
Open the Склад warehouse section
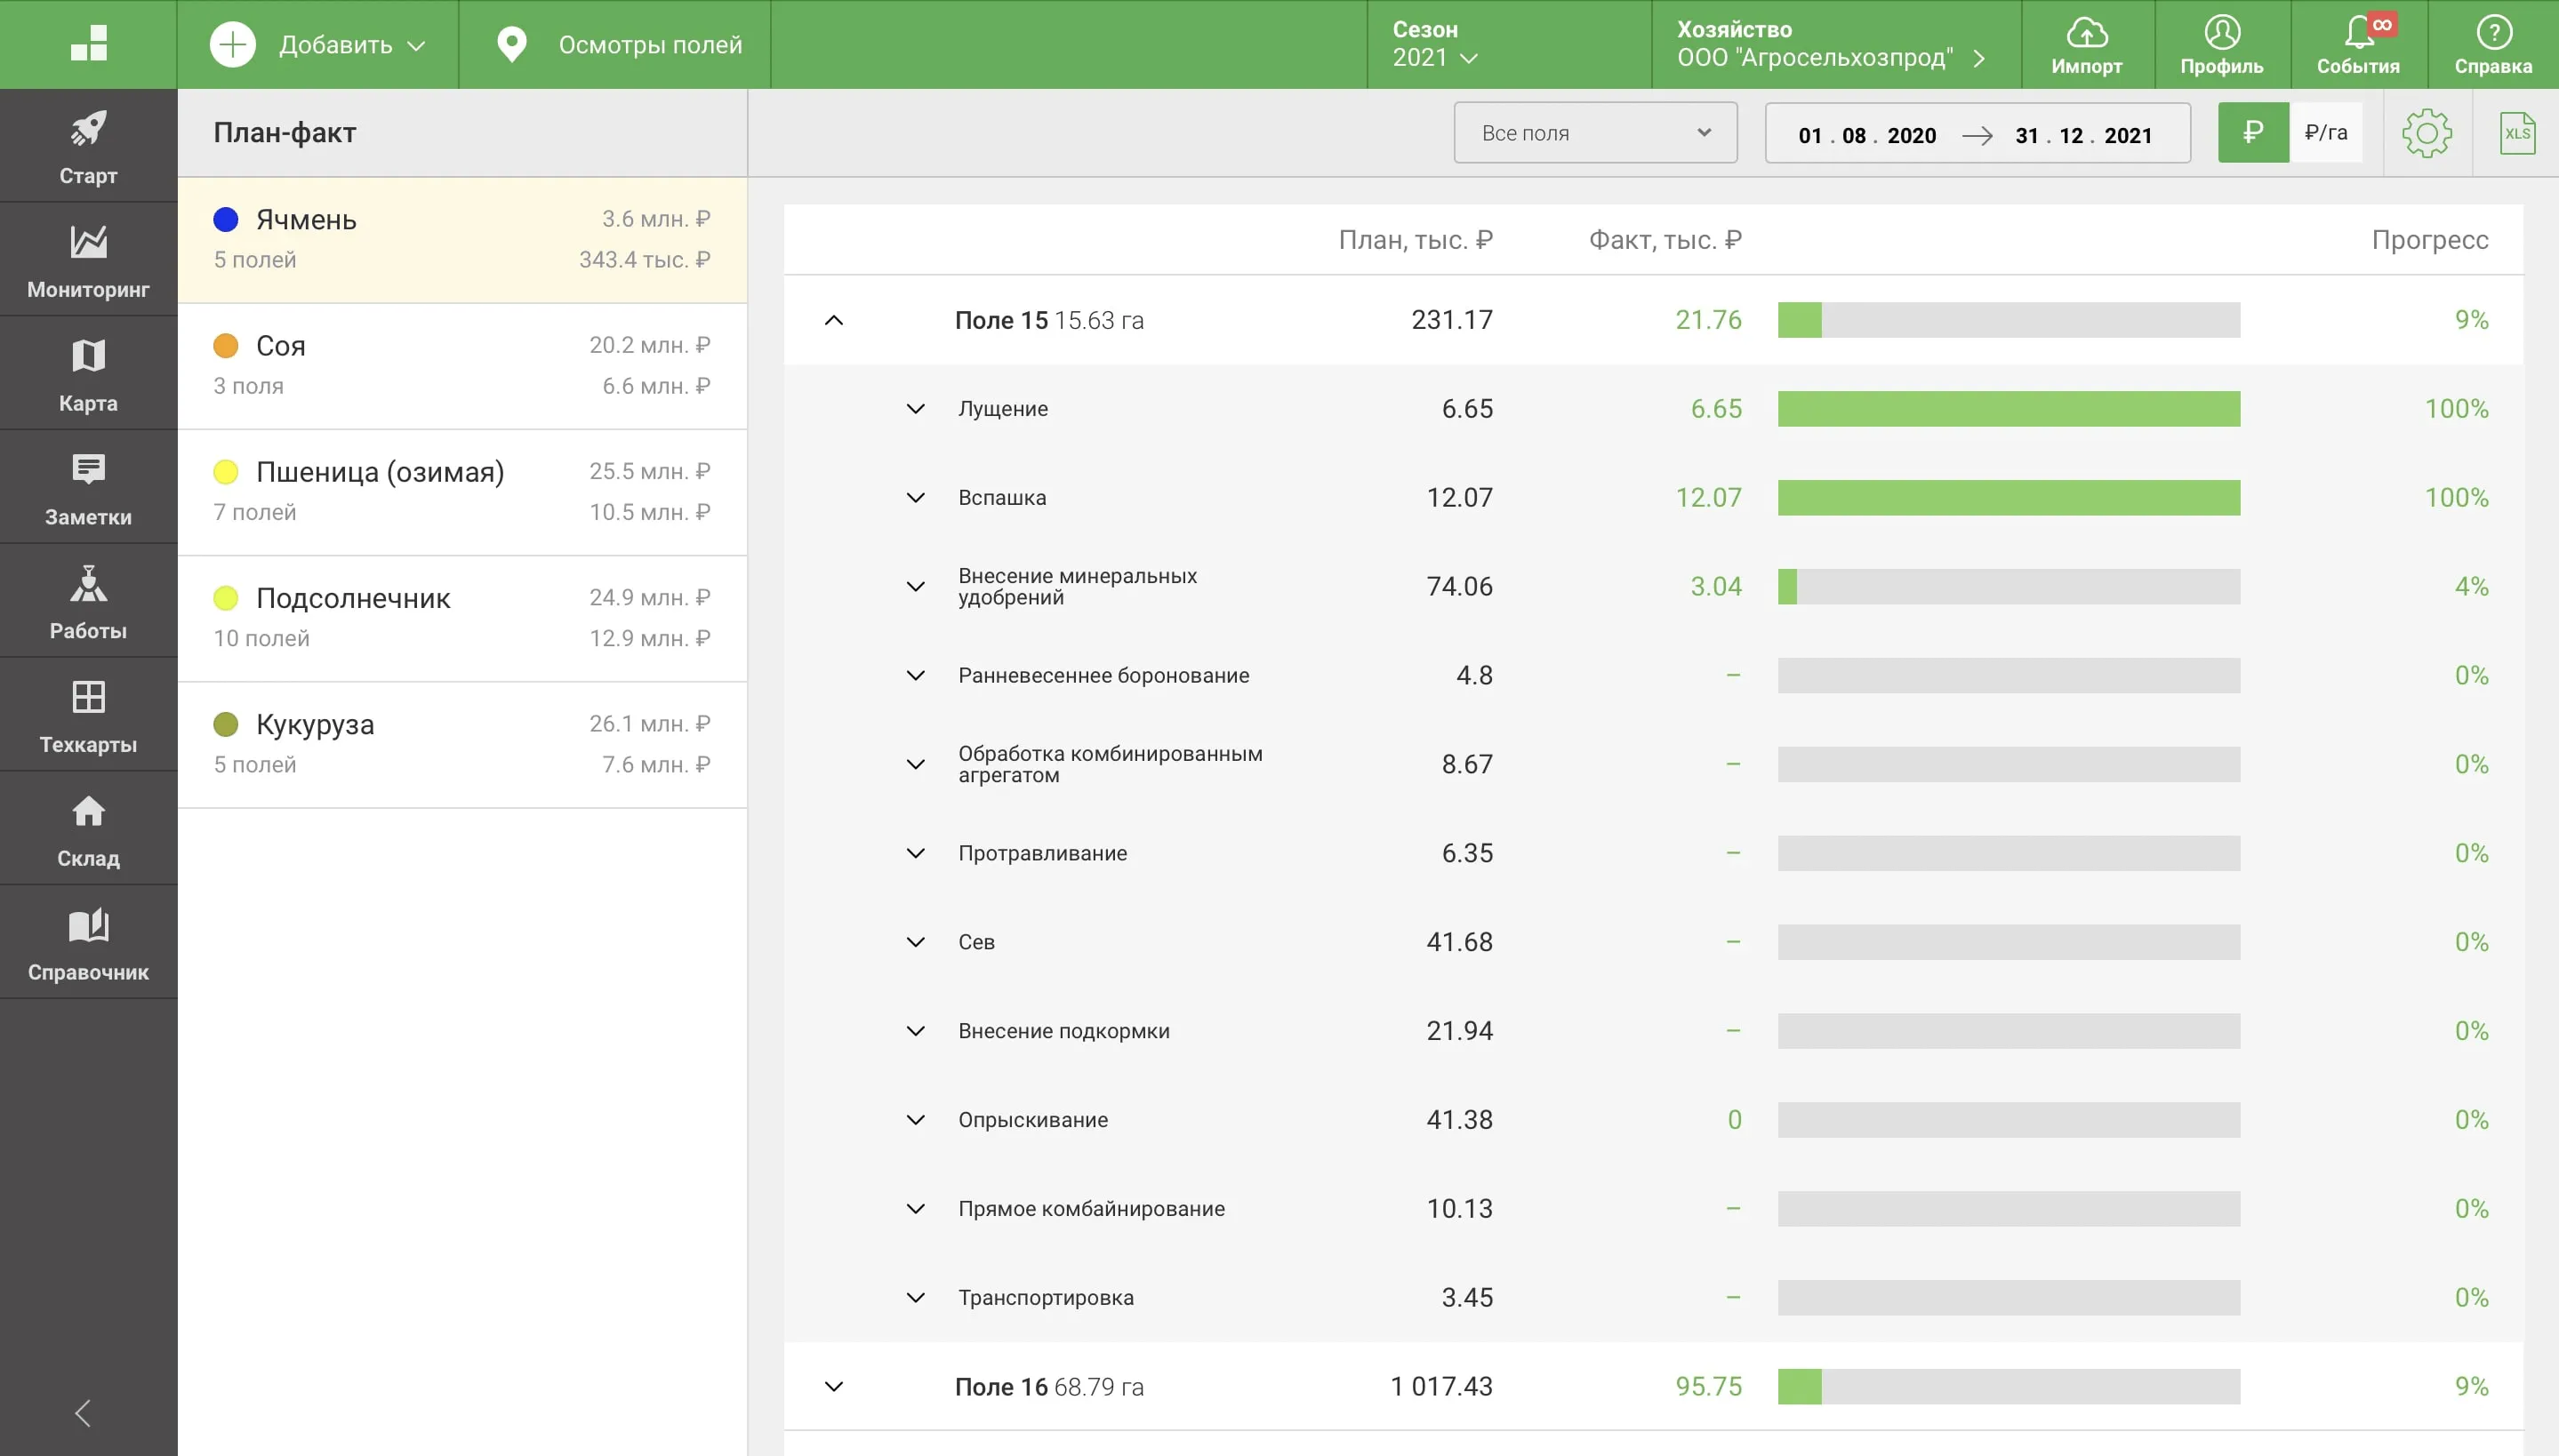tap(88, 829)
